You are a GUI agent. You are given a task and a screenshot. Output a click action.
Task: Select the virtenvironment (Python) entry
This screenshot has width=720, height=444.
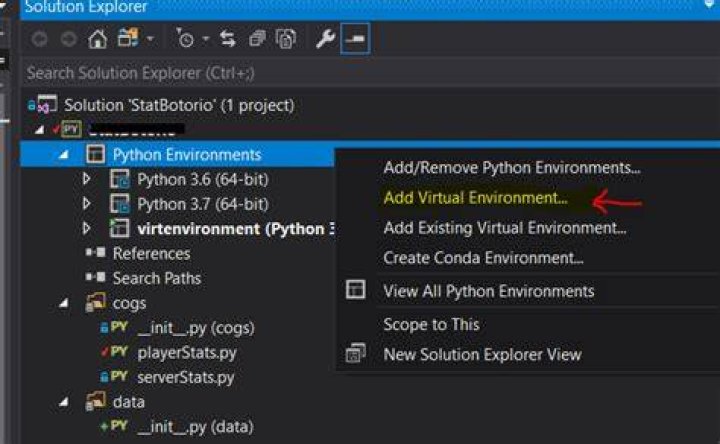coord(236,229)
